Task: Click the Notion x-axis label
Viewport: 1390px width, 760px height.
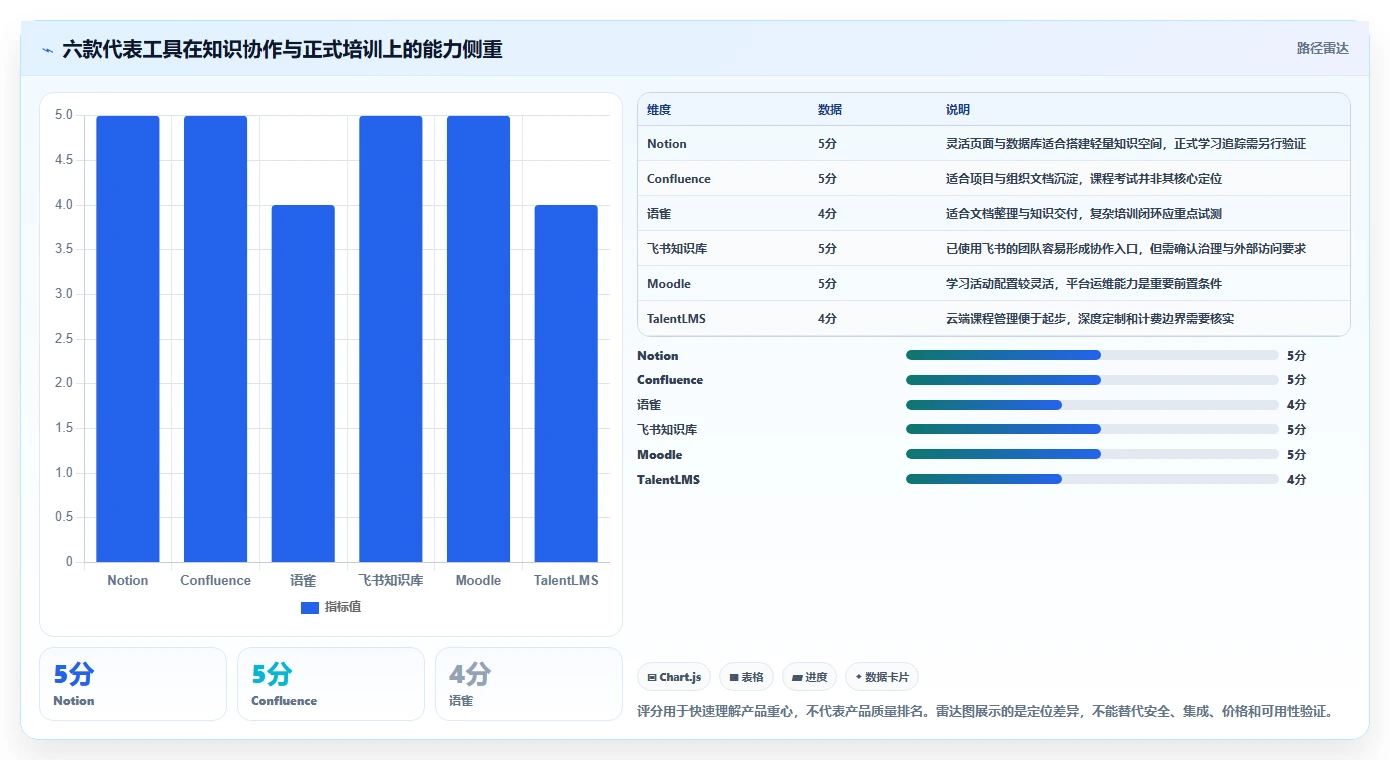Action: point(128,581)
